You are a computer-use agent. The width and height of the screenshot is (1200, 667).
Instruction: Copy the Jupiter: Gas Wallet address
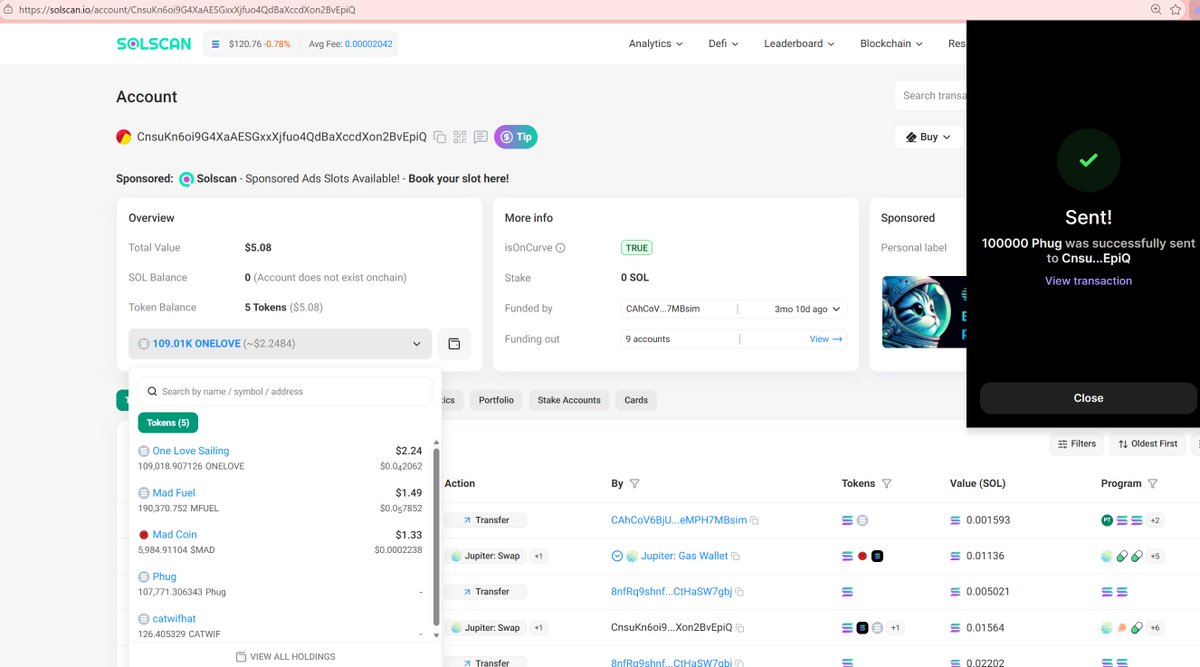(x=735, y=557)
